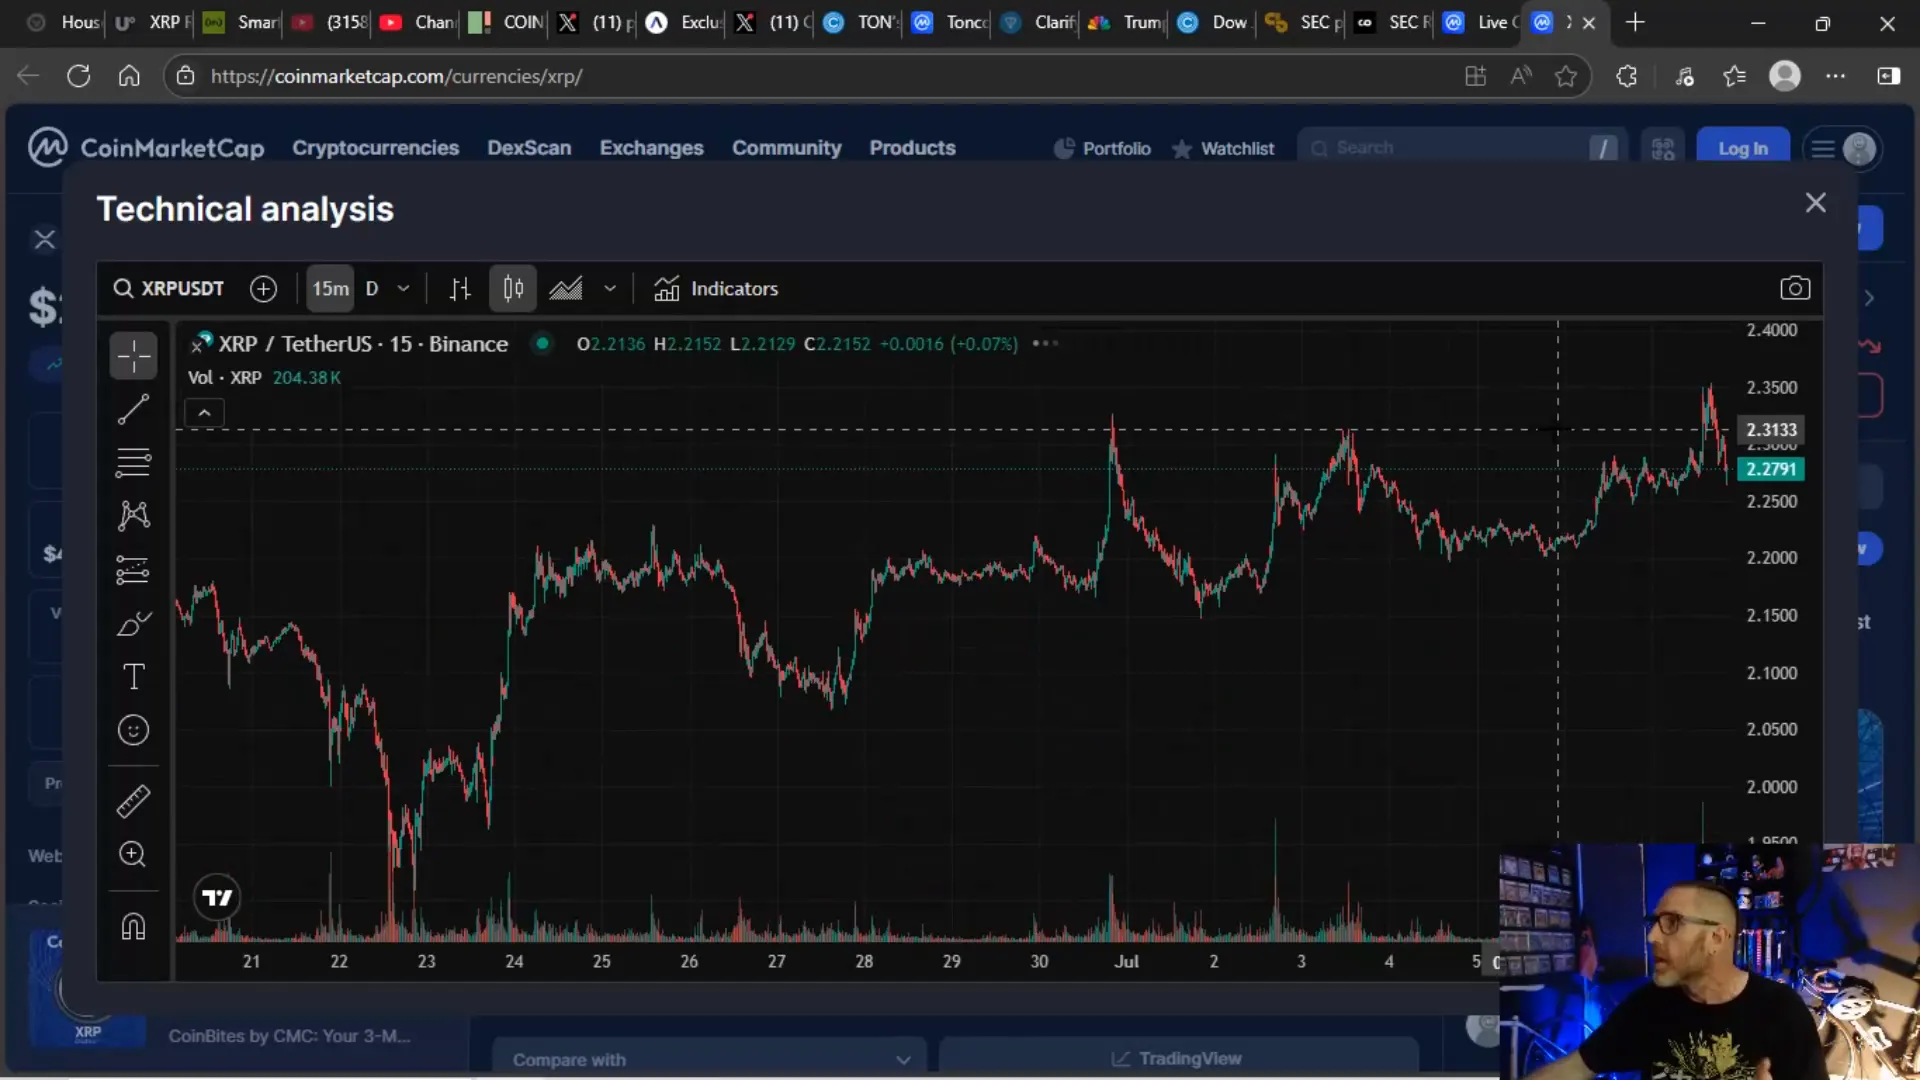Focus the CoinMarketCap search field
Screen dimensions: 1920x1080
[x=1462, y=148]
